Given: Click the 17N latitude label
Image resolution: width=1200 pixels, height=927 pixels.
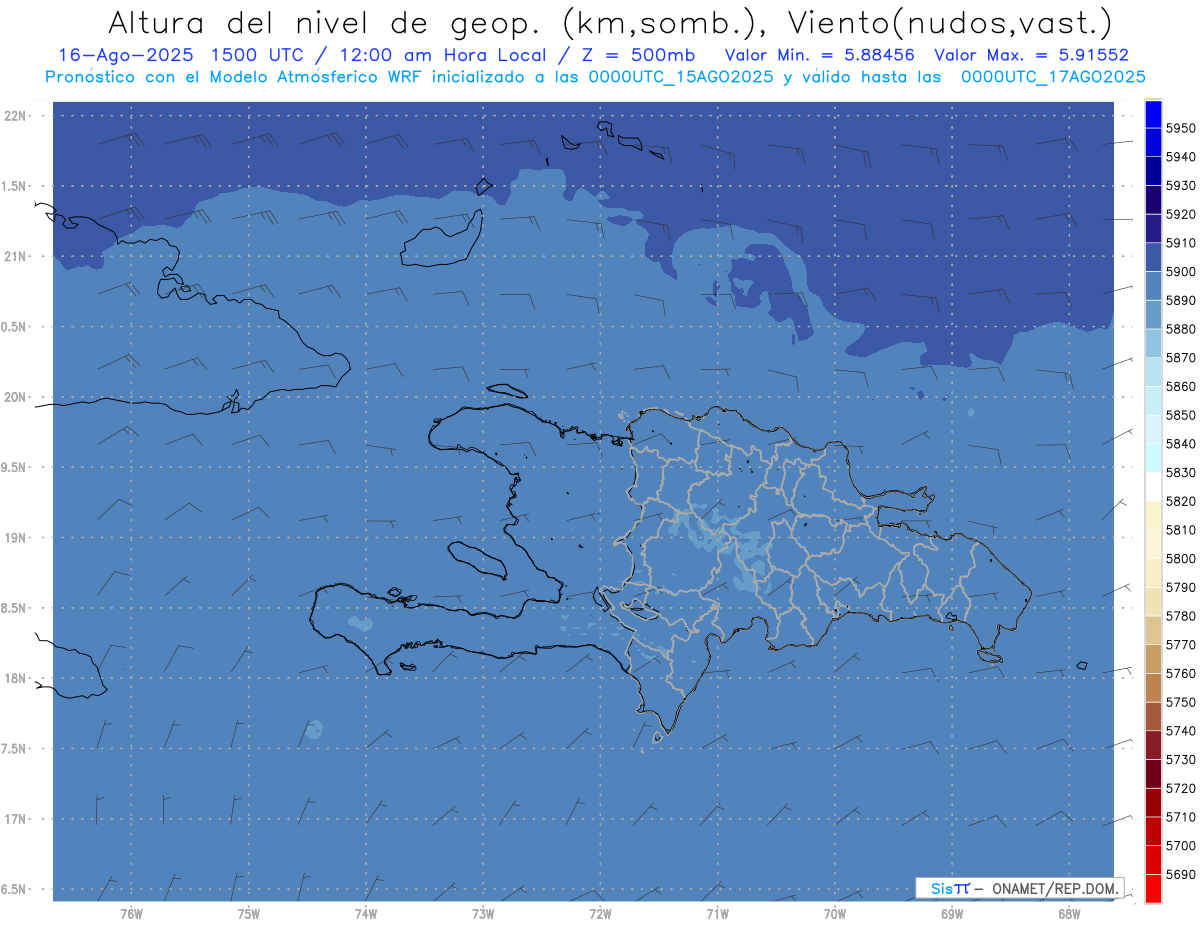Looking at the screenshot, I should click(x=16, y=820).
